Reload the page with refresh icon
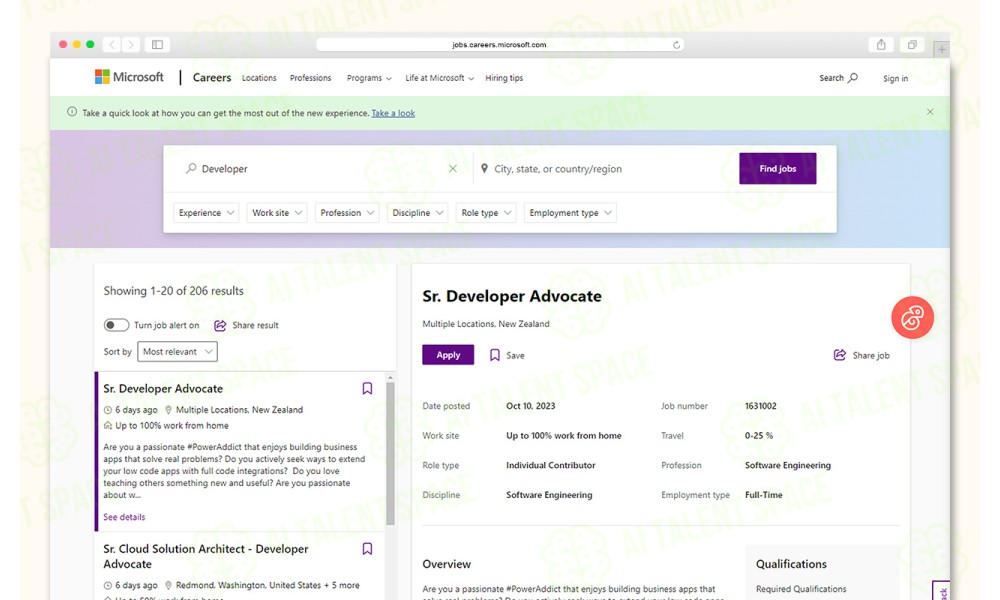The image size is (1000, 600). (x=676, y=45)
